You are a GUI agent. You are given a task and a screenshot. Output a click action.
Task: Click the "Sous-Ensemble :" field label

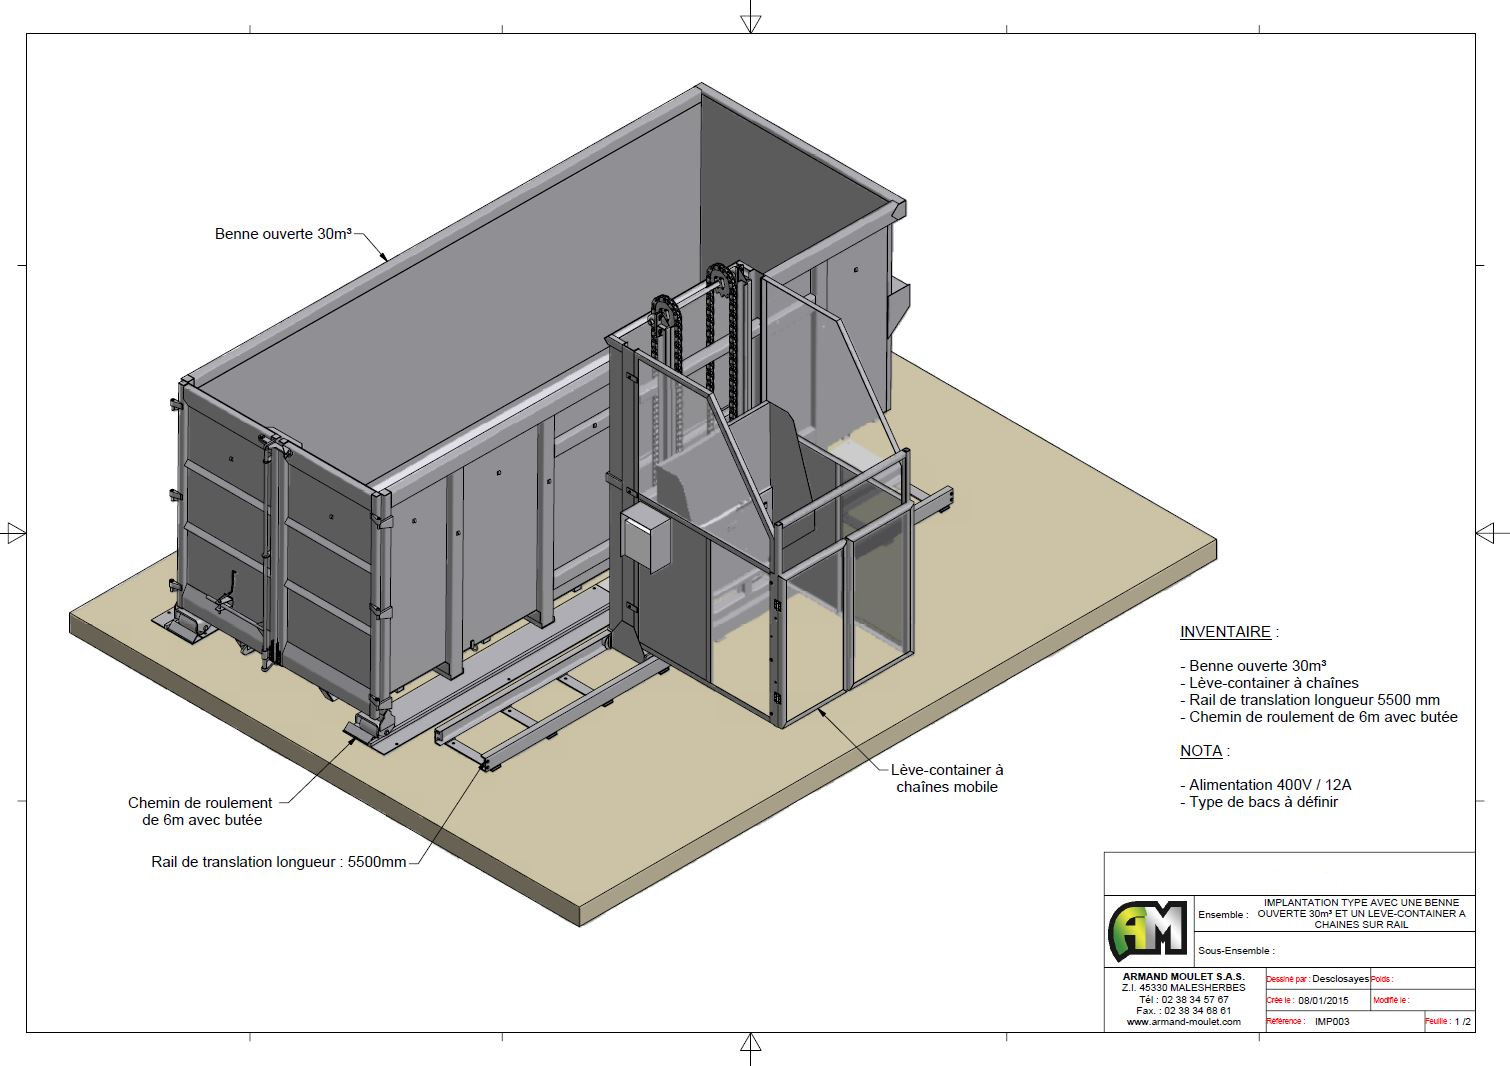(x=1234, y=950)
